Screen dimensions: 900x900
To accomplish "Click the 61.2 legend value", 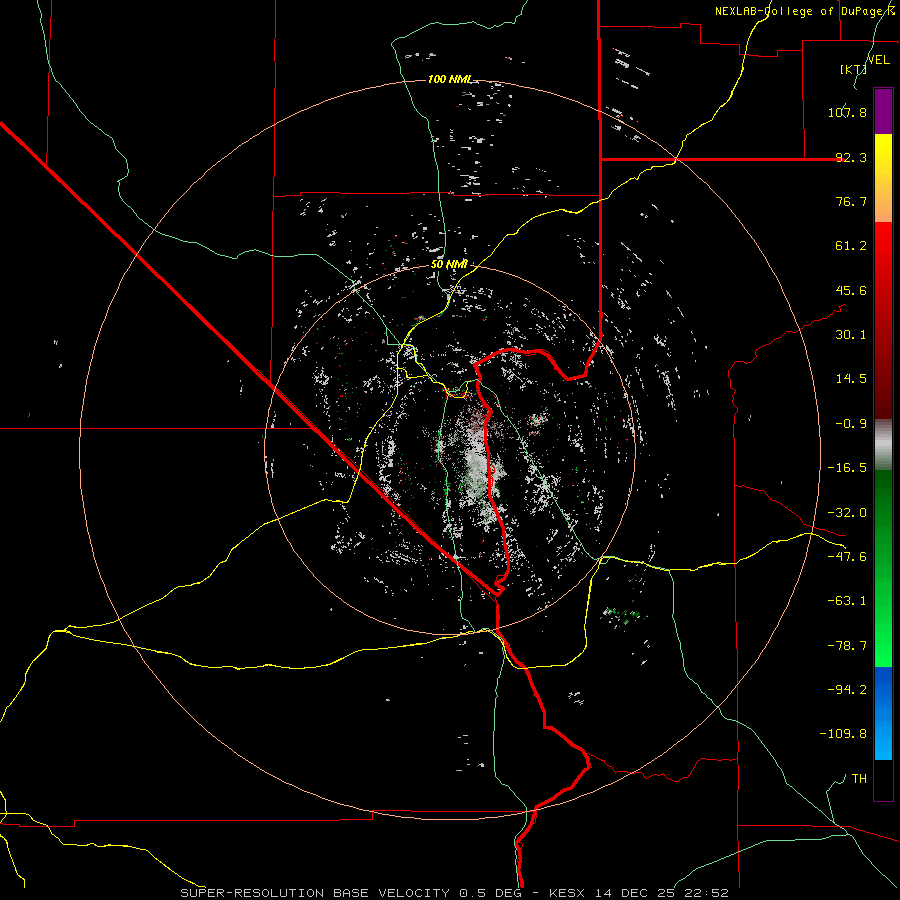I will click(851, 246).
